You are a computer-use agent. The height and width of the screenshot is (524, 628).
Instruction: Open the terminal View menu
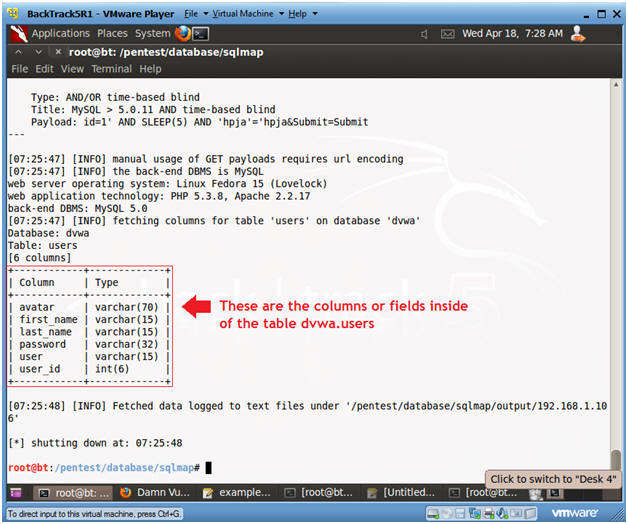point(72,69)
